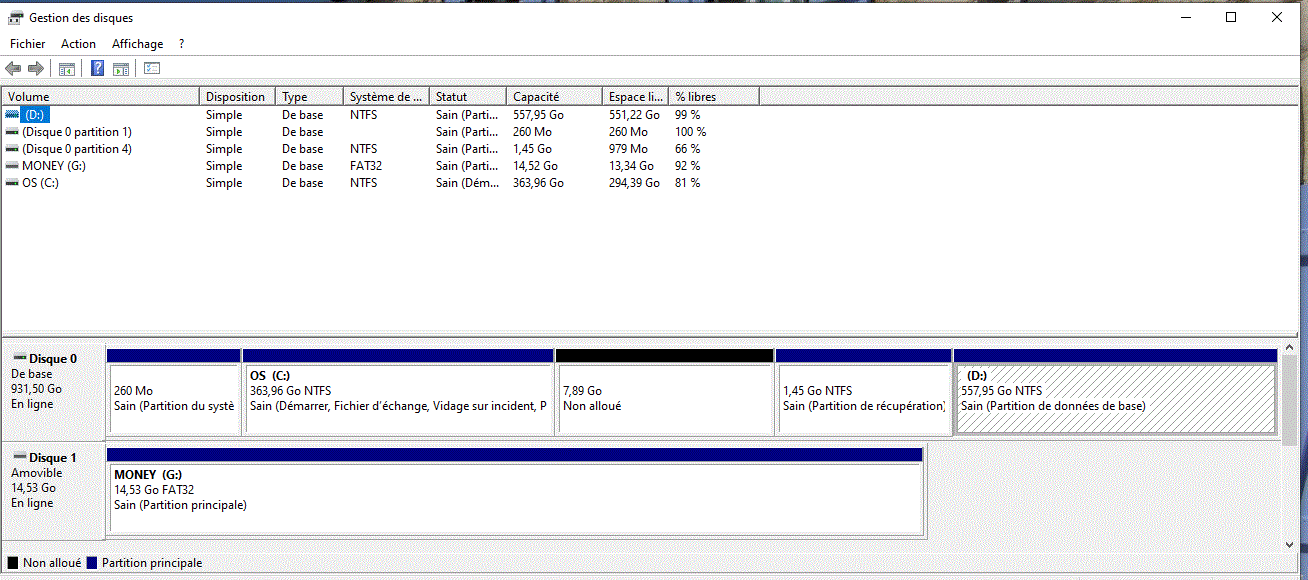Click the disk pane scrollbar up arrow
Viewport: 1308px width, 580px height.
click(x=1290, y=346)
